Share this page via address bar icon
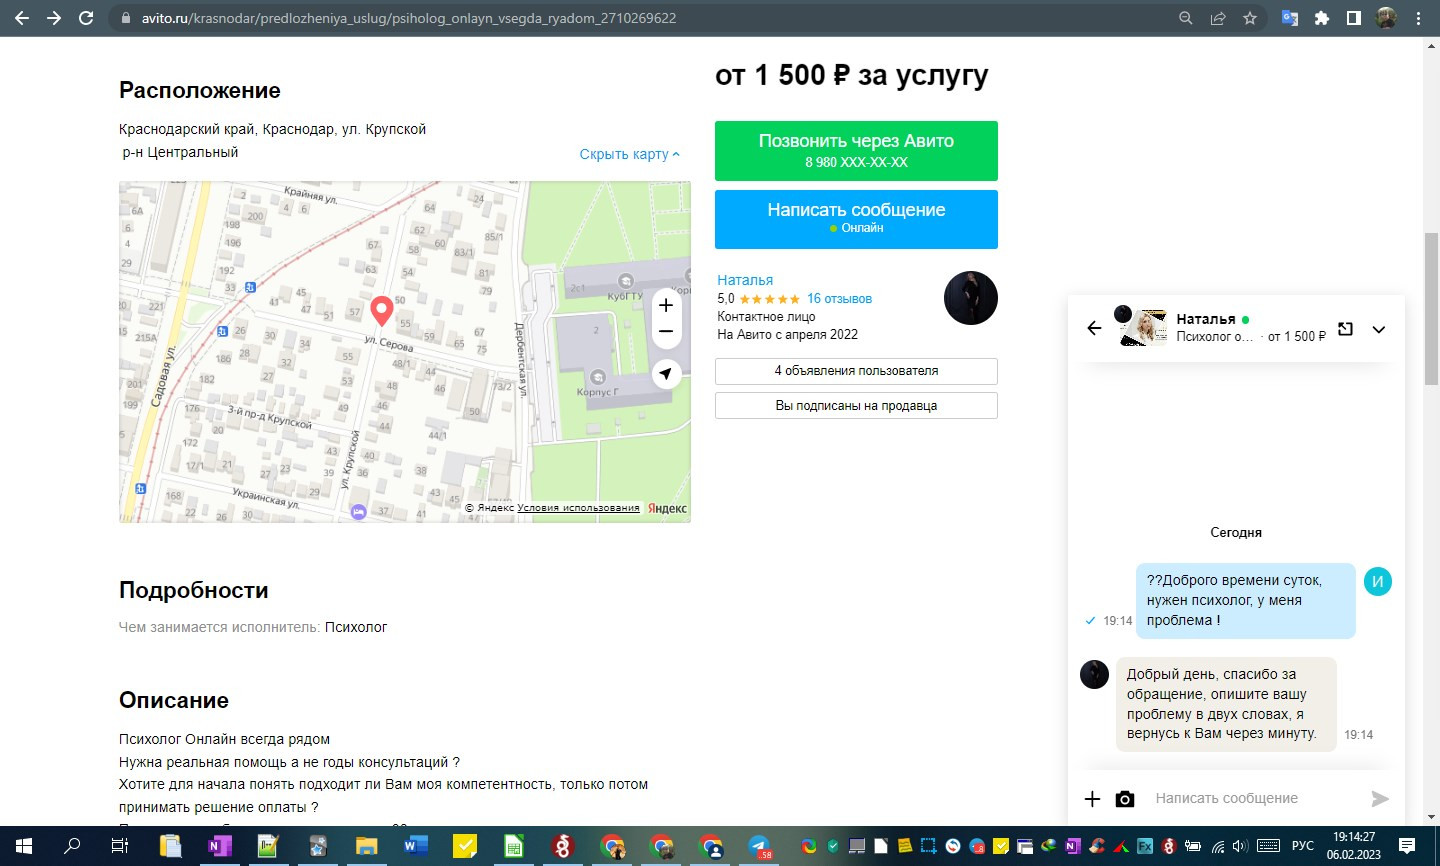The image size is (1440, 866). [x=1218, y=18]
